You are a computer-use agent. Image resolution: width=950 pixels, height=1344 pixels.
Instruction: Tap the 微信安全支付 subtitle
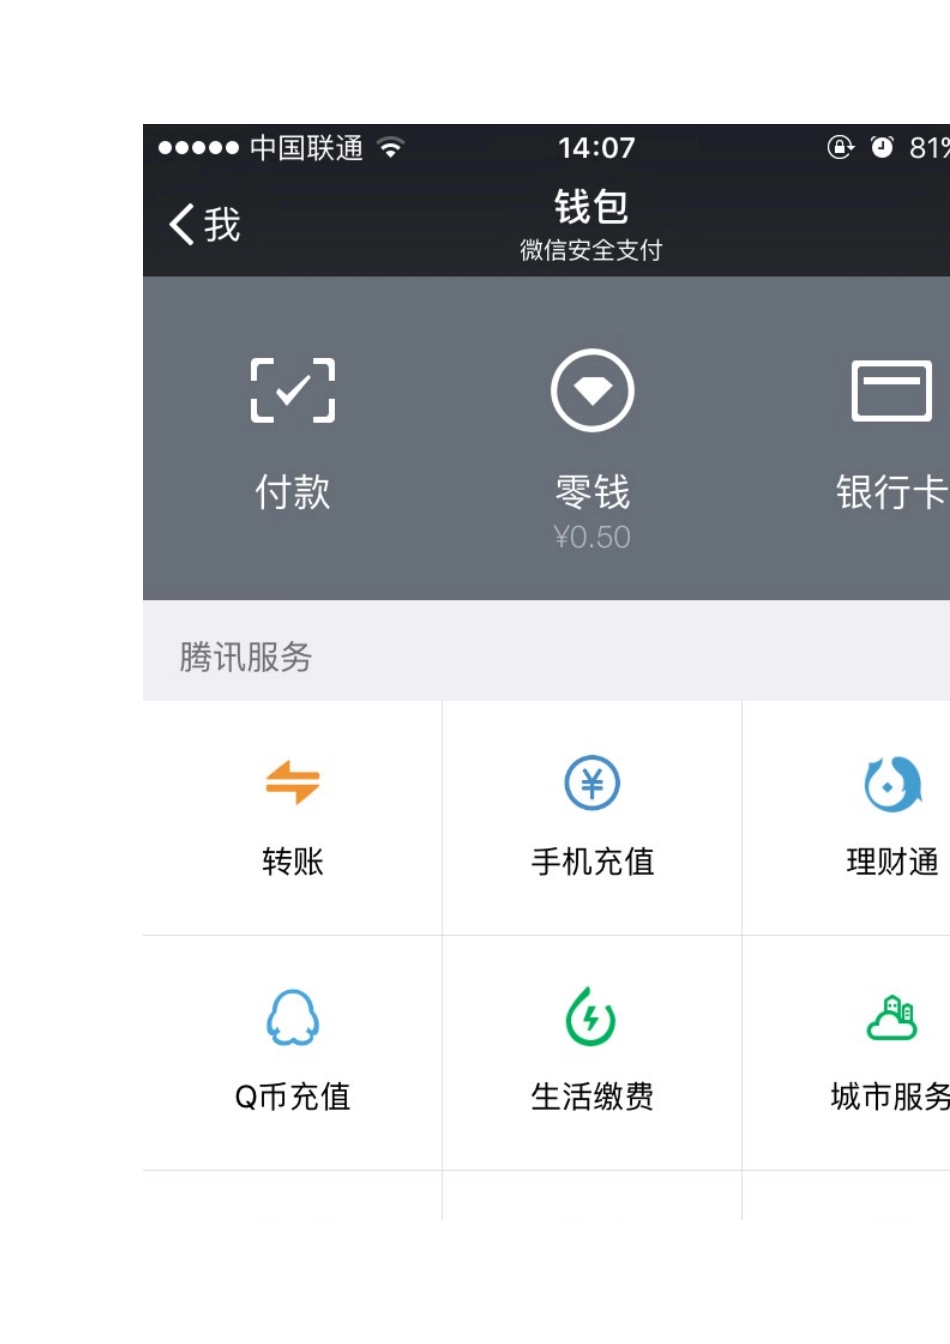591,250
